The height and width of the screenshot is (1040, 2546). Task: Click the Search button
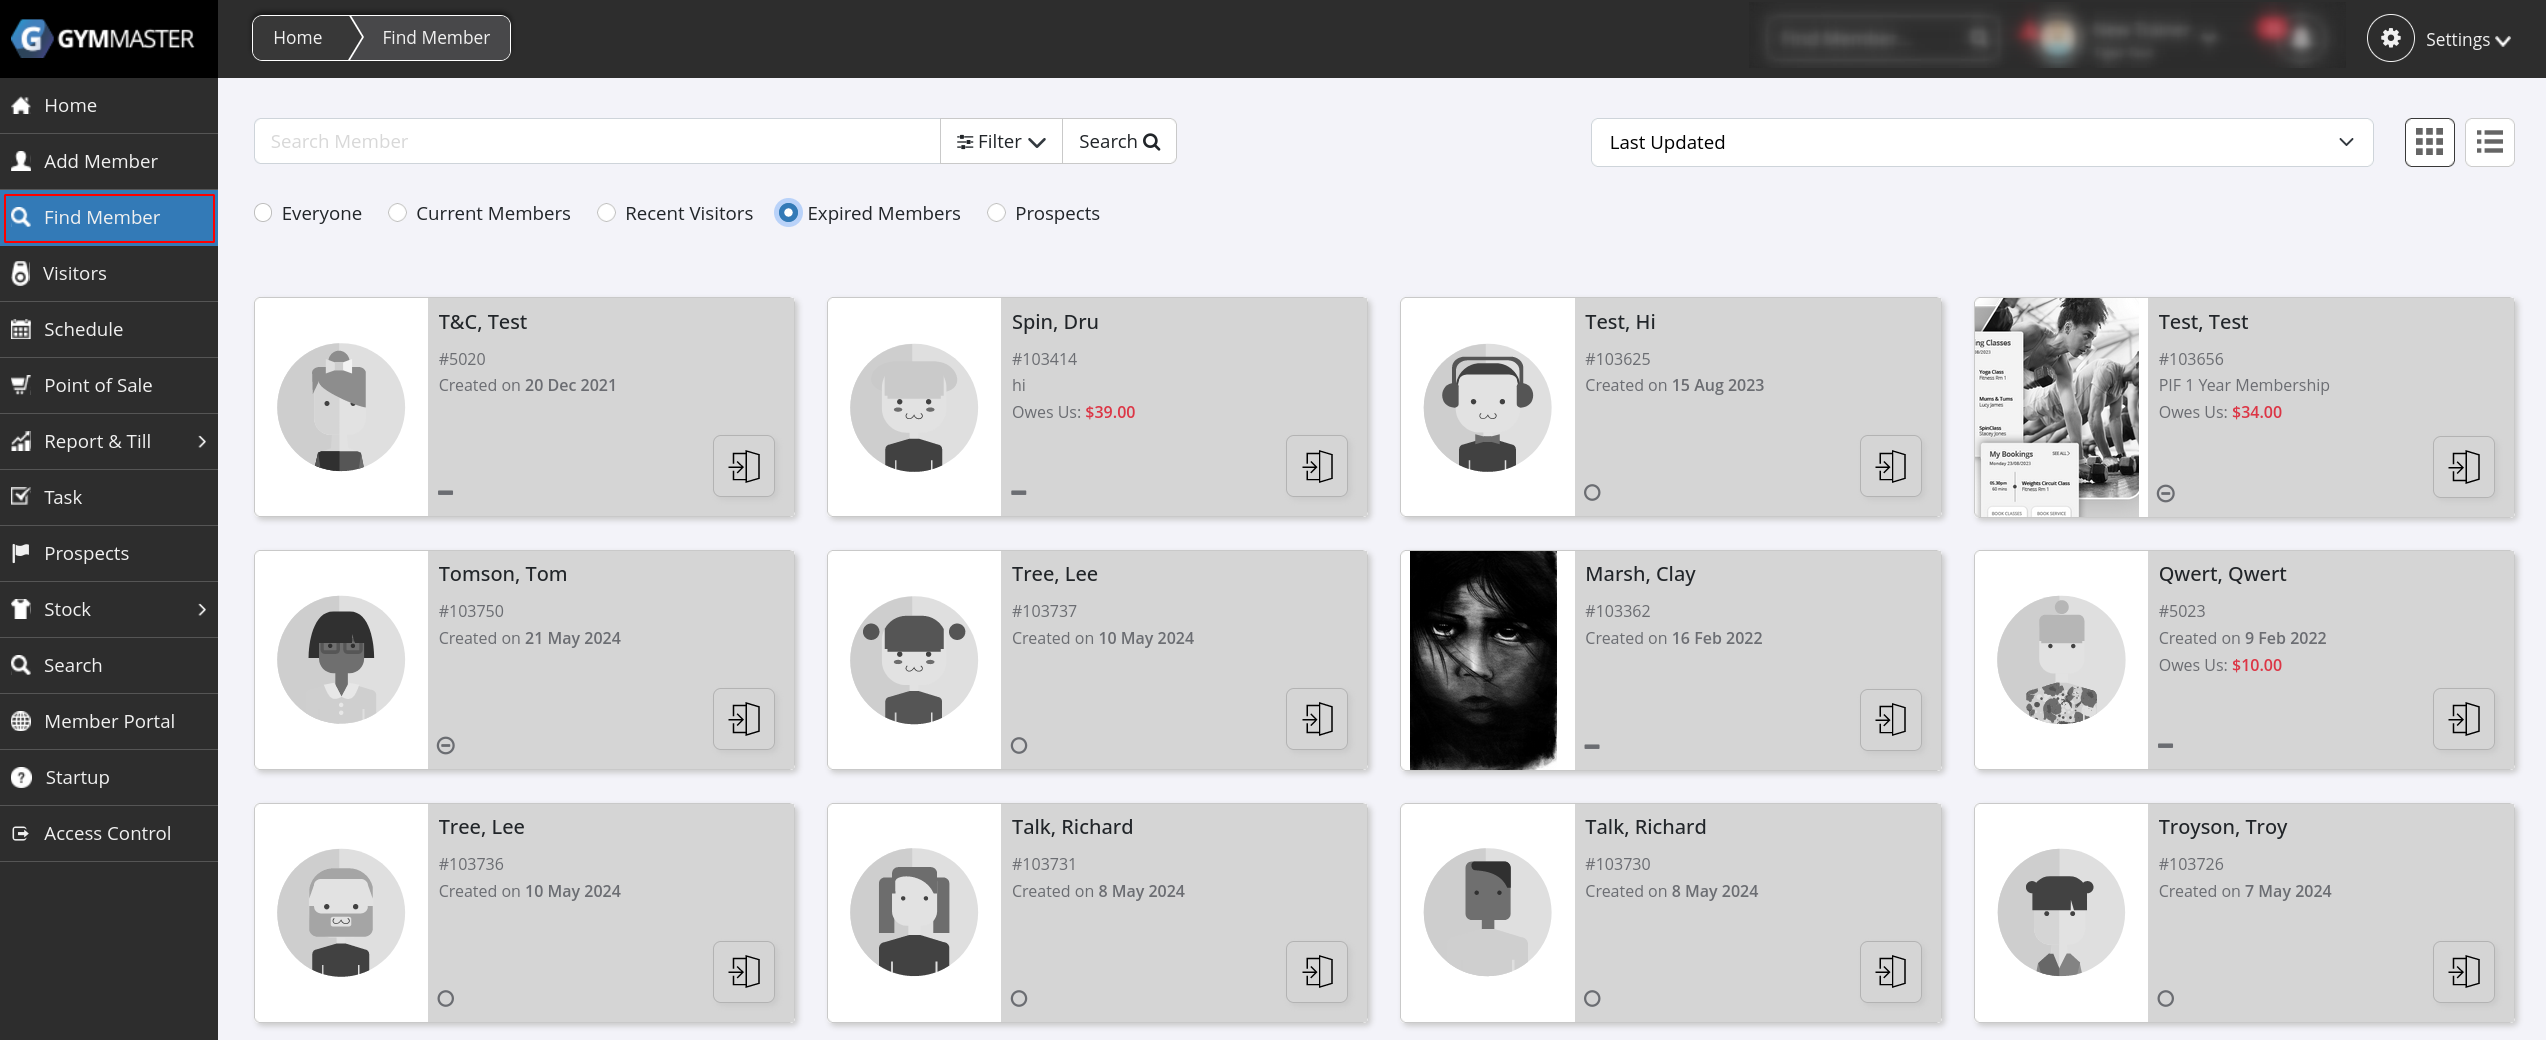[1119, 142]
